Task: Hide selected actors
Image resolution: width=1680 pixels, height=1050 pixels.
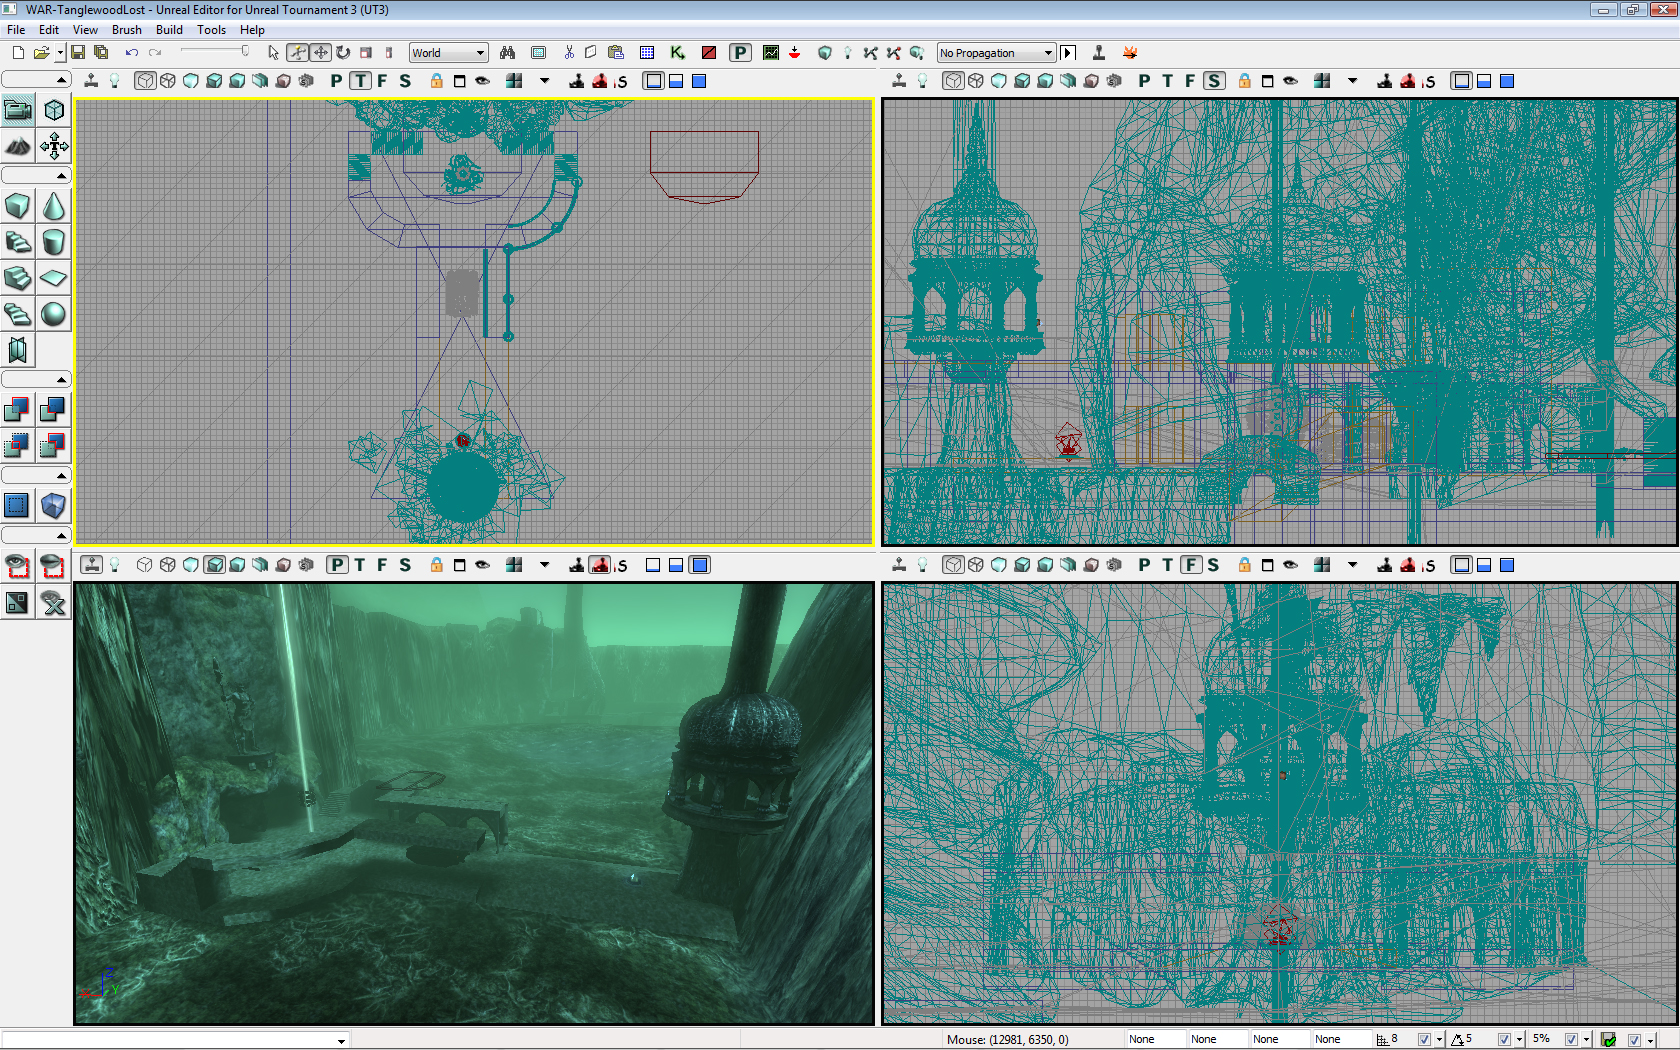Action: pyautogui.click(x=54, y=566)
